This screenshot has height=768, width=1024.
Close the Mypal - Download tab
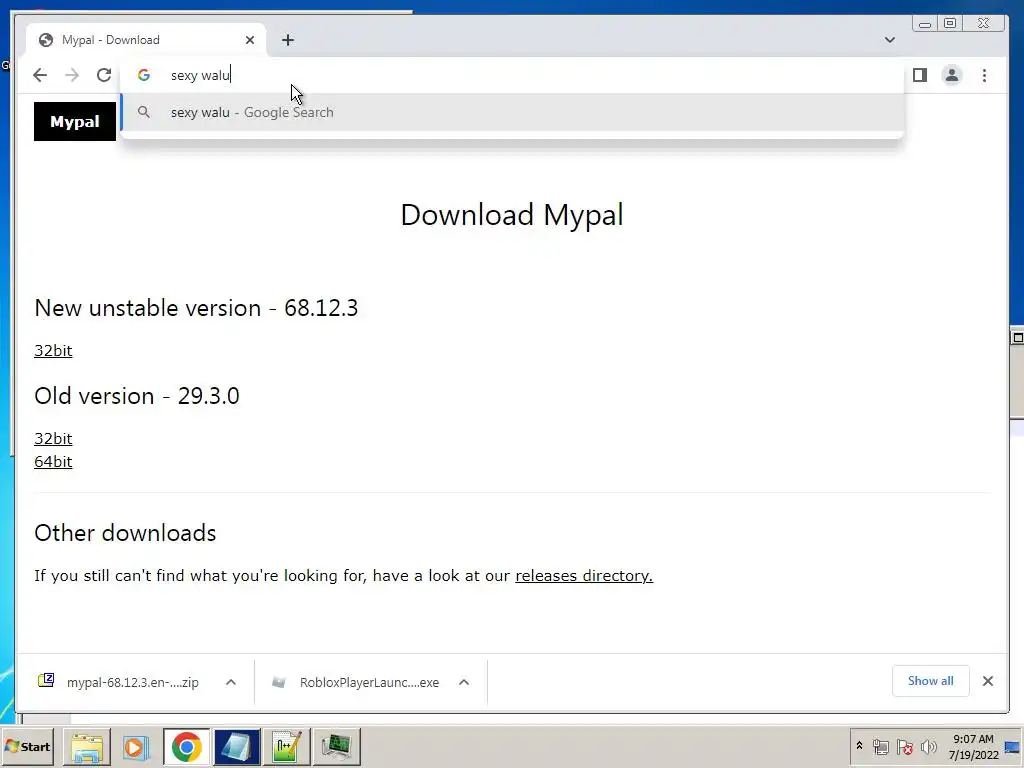click(249, 40)
